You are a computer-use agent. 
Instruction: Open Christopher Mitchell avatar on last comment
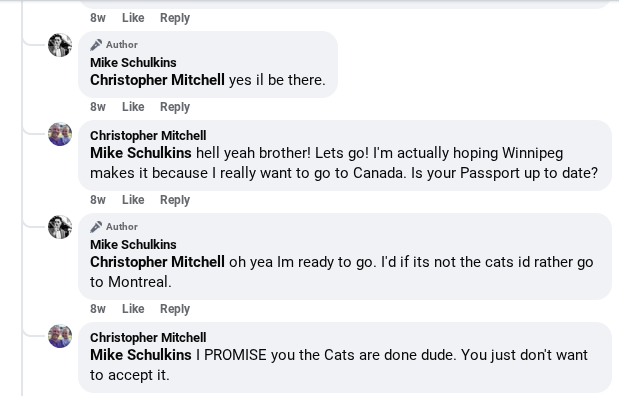[60, 336]
